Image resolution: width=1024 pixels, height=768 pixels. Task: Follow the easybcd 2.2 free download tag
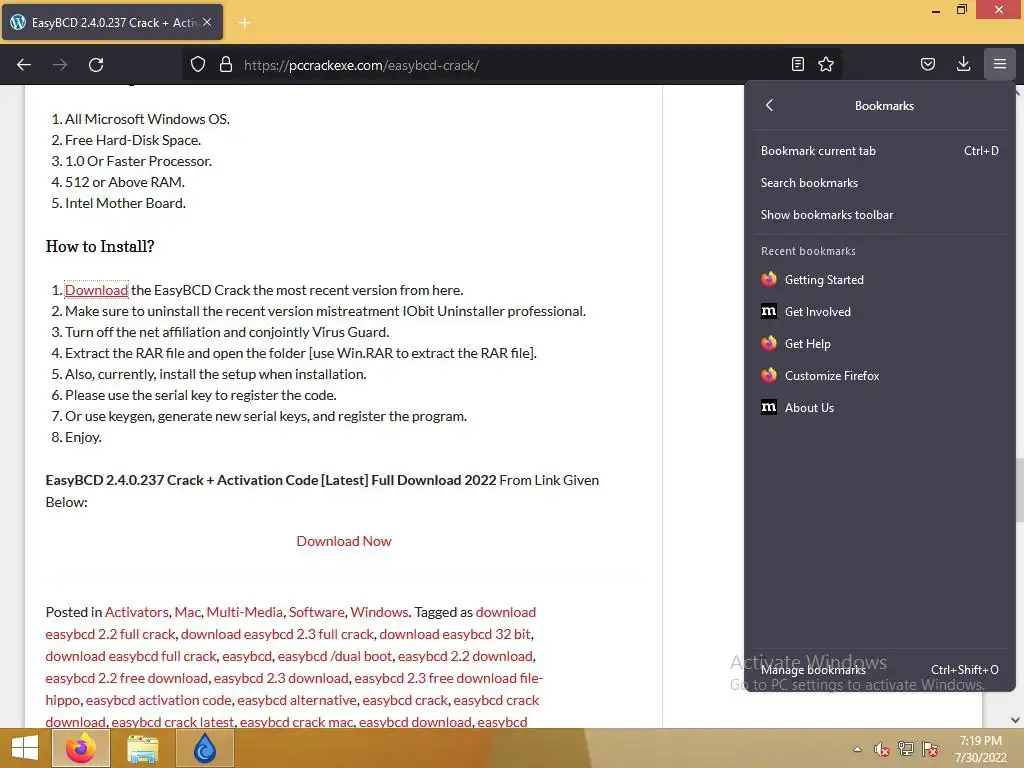point(127,678)
